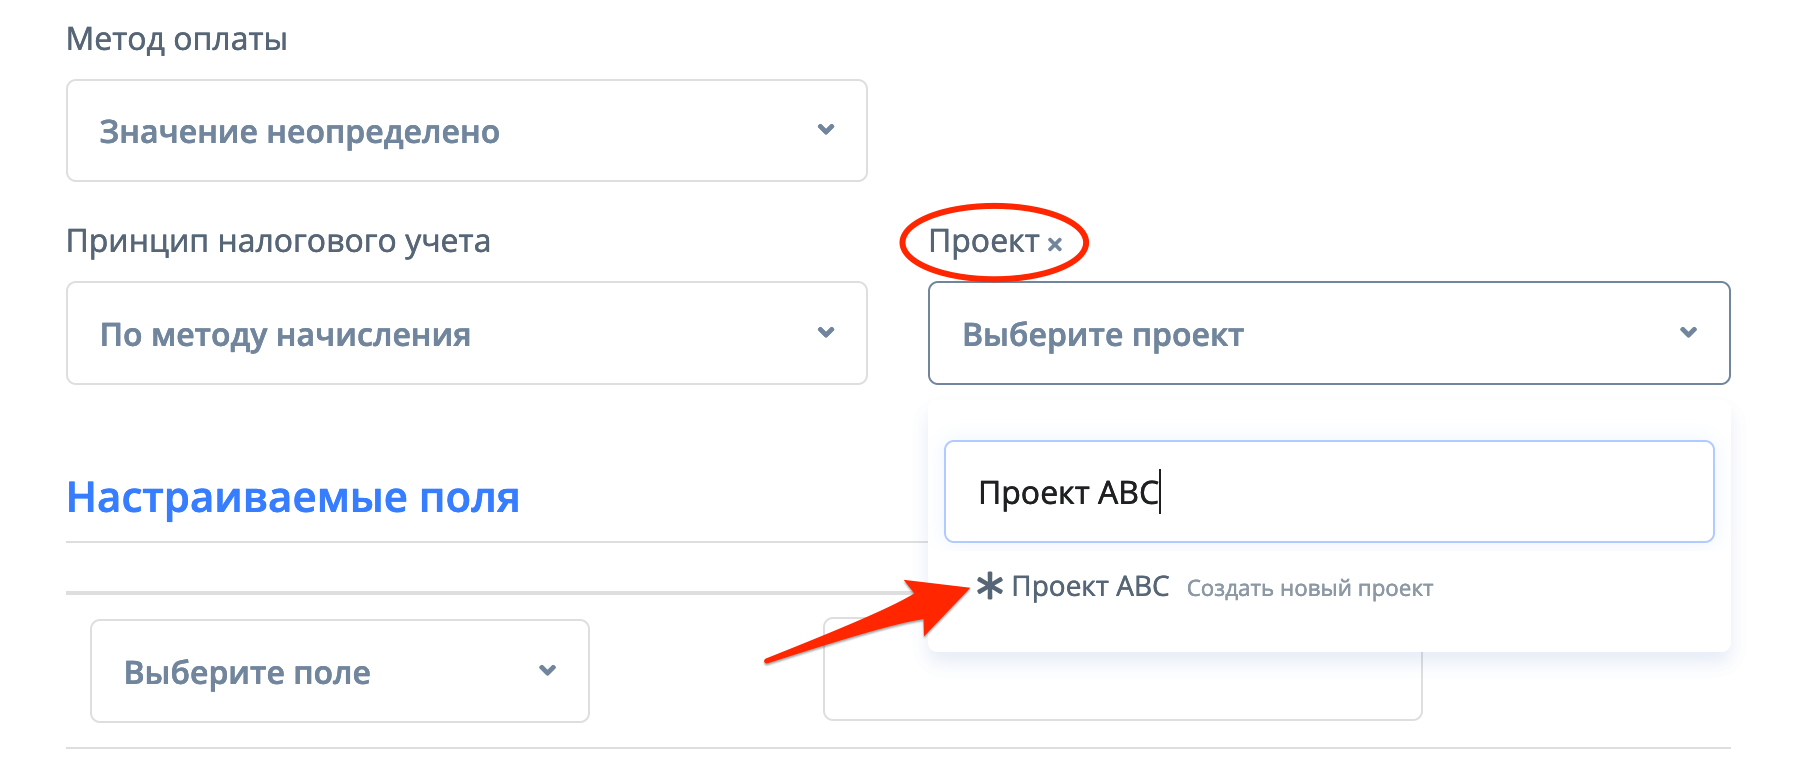Click the Метод оплаты field label
This screenshot has height=778, width=1798.
pyautogui.click(x=177, y=39)
